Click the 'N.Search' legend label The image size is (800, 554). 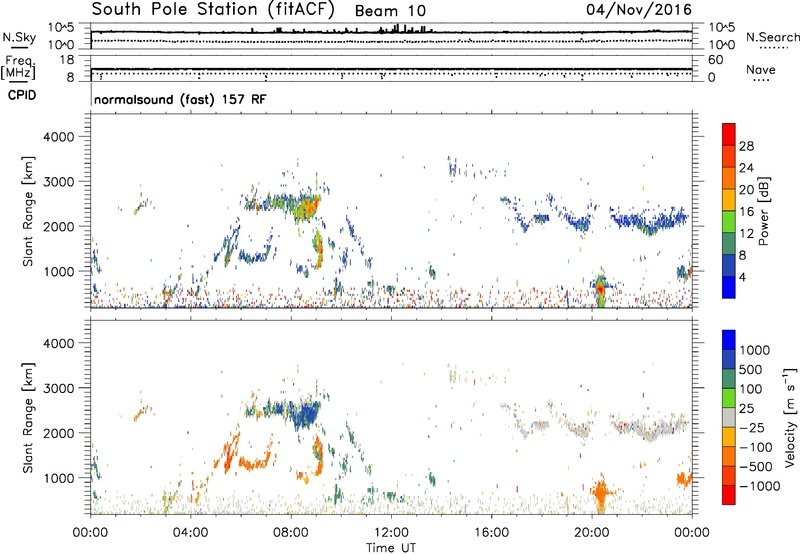pyautogui.click(x=773, y=37)
